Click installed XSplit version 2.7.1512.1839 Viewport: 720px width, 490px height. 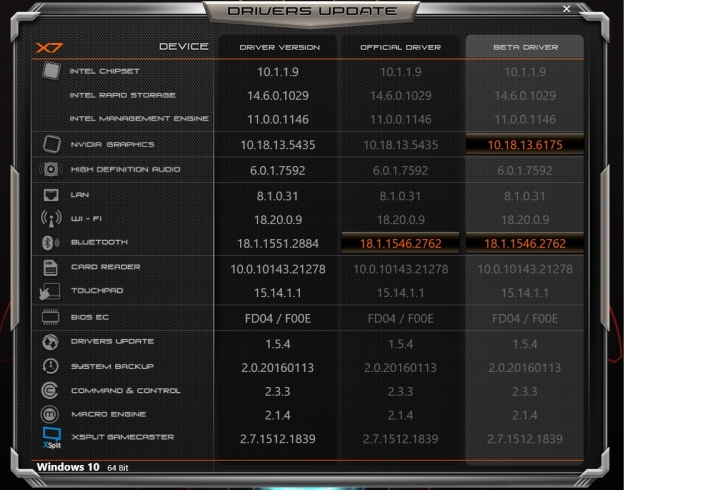tap(278, 439)
